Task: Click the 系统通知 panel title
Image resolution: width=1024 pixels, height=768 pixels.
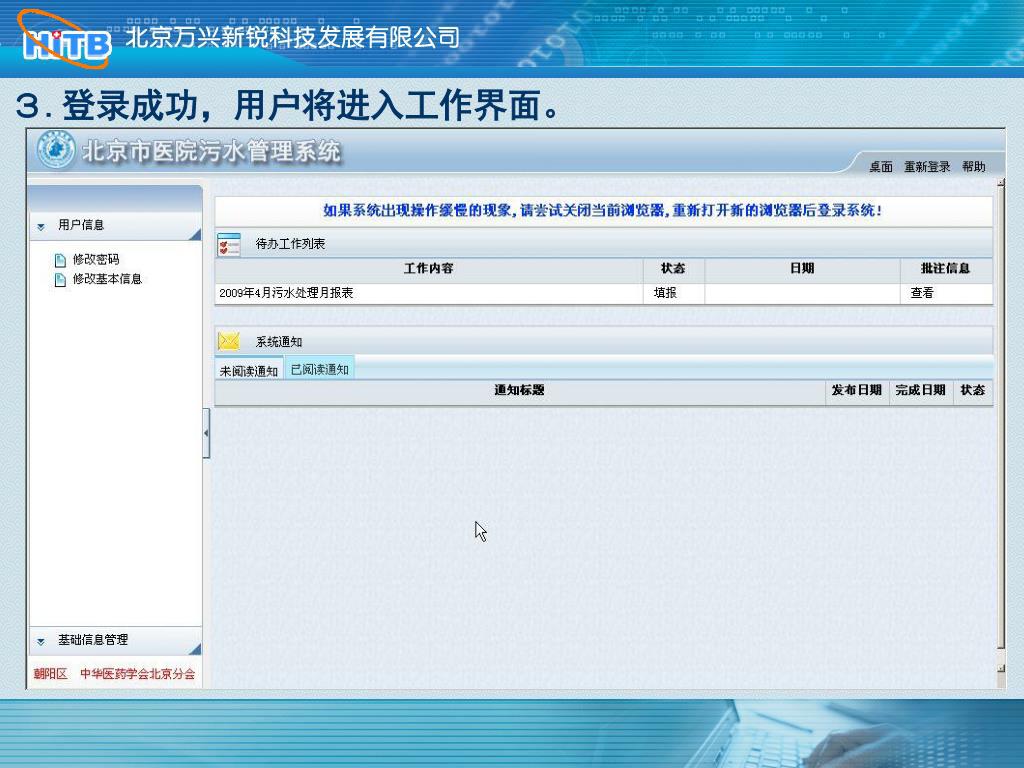Action: 278,342
